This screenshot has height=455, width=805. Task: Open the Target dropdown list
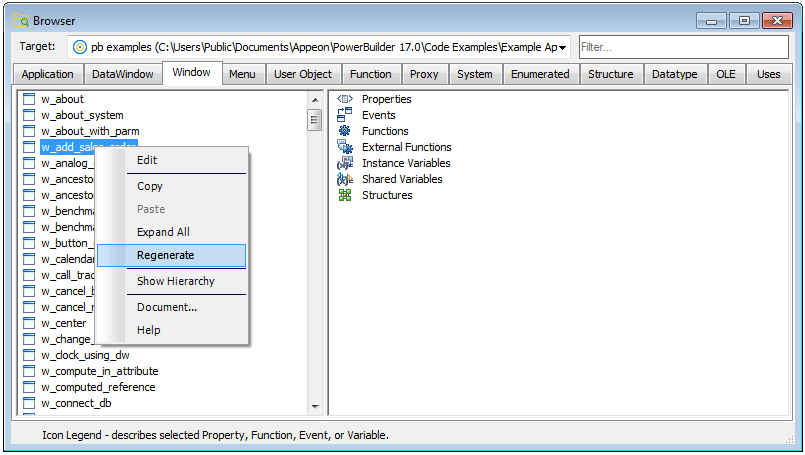coord(563,48)
